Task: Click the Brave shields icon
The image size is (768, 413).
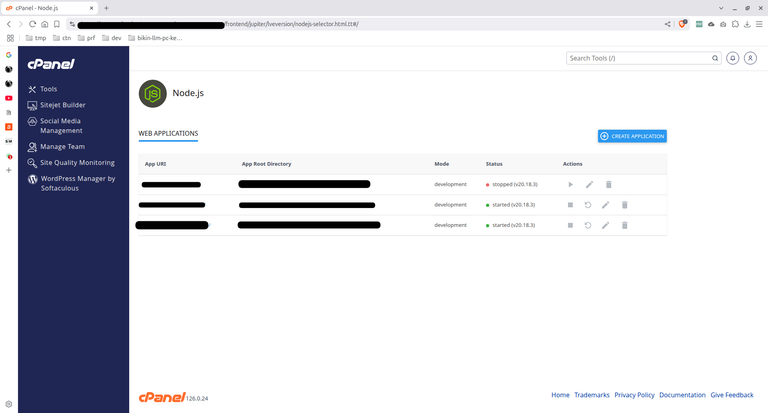Action: (x=682, y=24)
